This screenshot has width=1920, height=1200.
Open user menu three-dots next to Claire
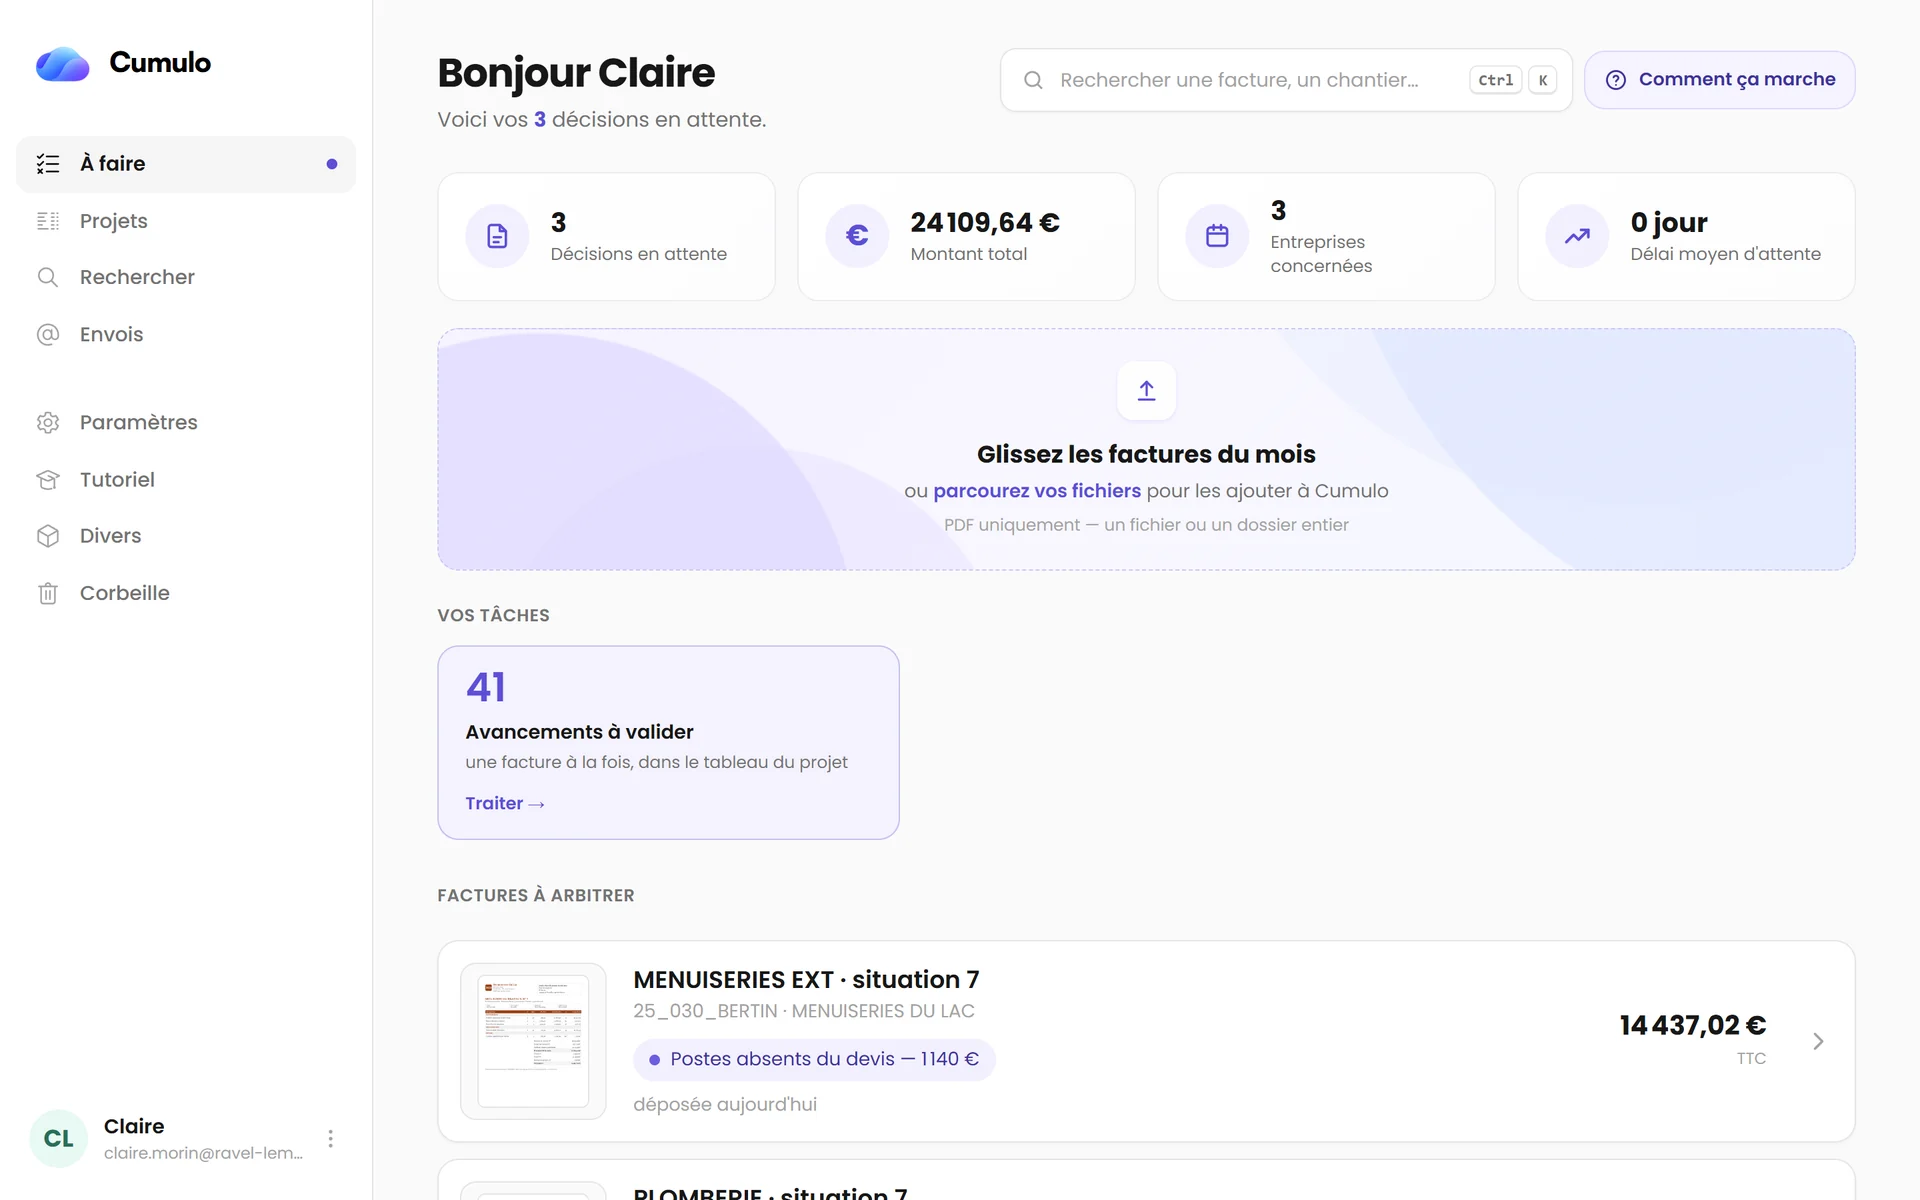[330, 1138]
